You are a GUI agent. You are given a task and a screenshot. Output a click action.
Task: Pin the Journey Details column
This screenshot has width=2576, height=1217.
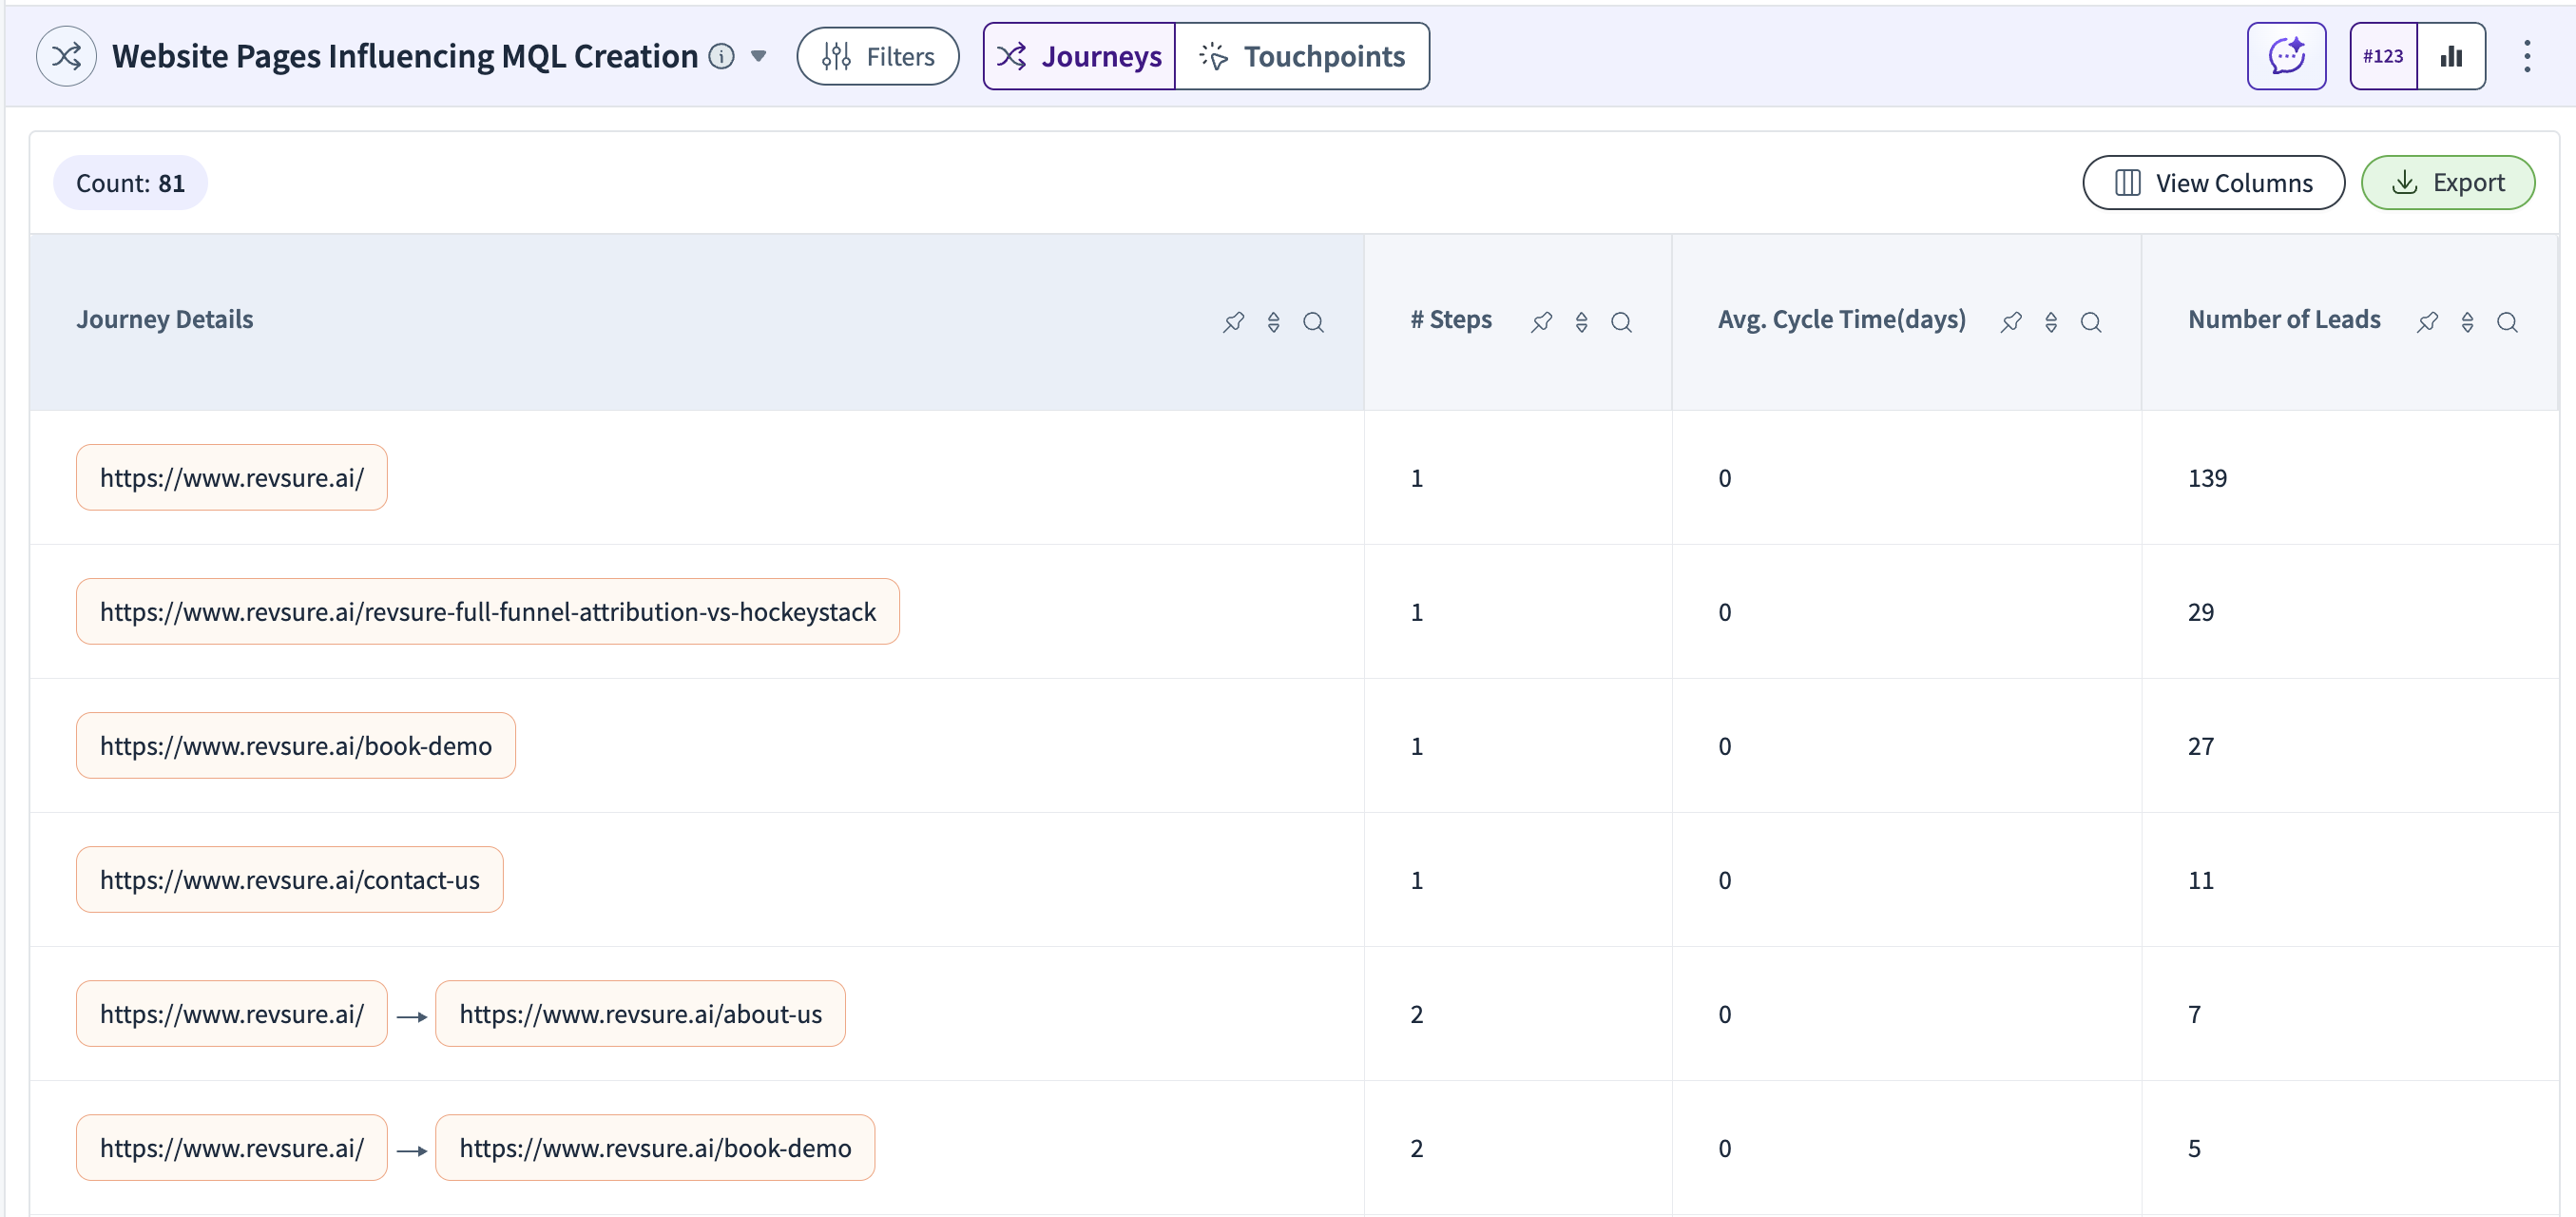pyautogui.click(x=1233, y=322)
